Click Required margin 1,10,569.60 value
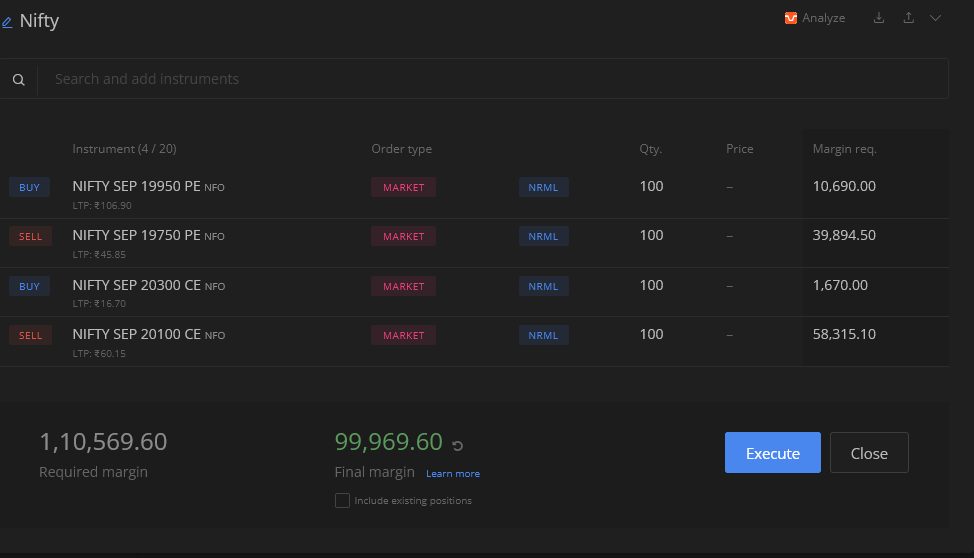The width and height of the screenshot is (974, 558). [x=103, y=442]
